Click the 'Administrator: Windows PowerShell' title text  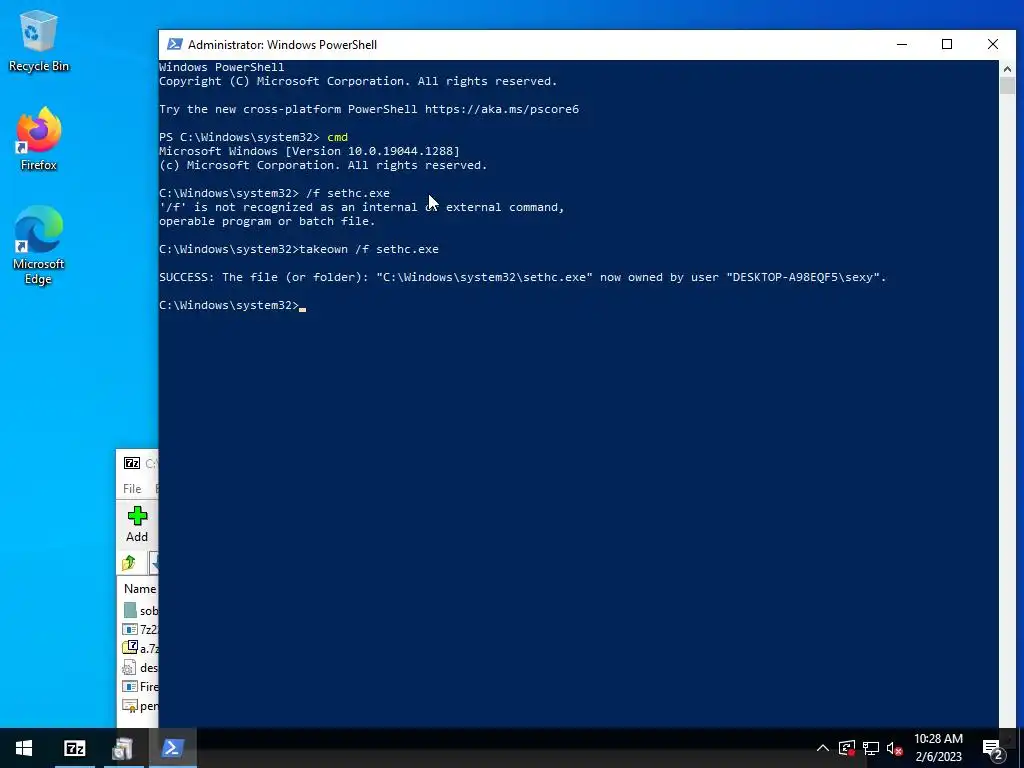(x=282, y=44)
